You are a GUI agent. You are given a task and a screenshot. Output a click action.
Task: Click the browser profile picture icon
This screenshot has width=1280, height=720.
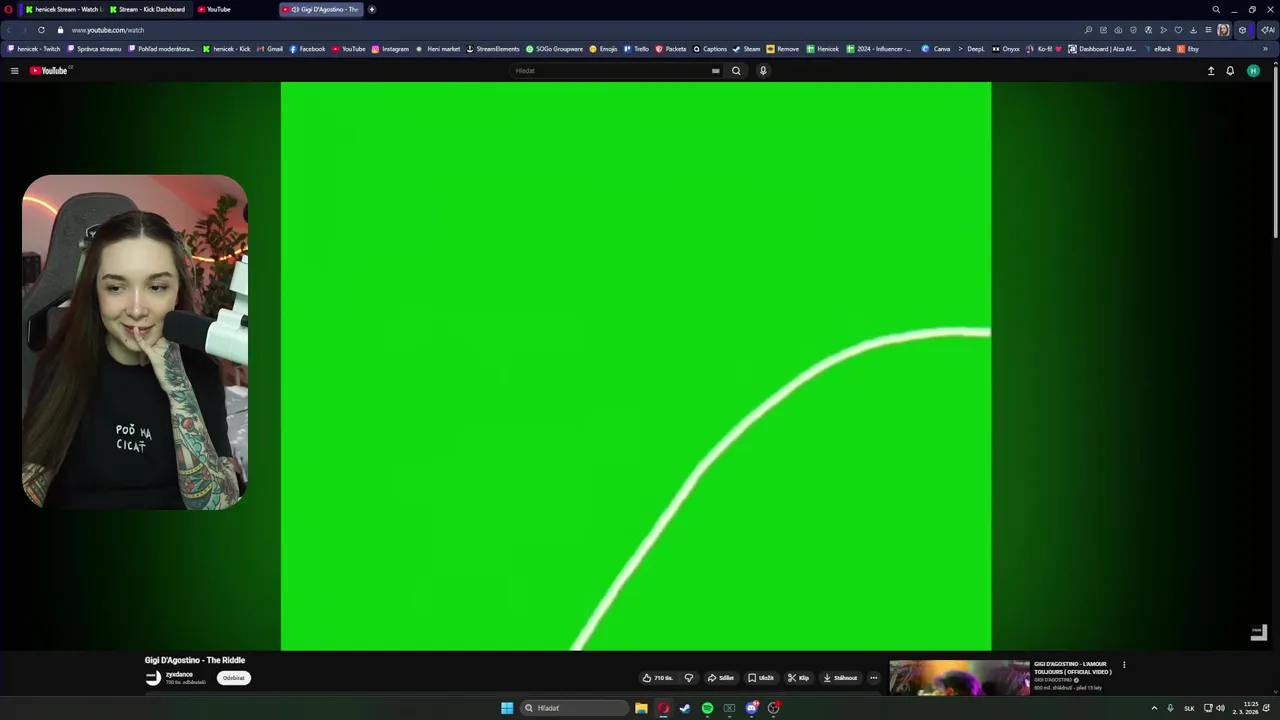point(1223,30)
